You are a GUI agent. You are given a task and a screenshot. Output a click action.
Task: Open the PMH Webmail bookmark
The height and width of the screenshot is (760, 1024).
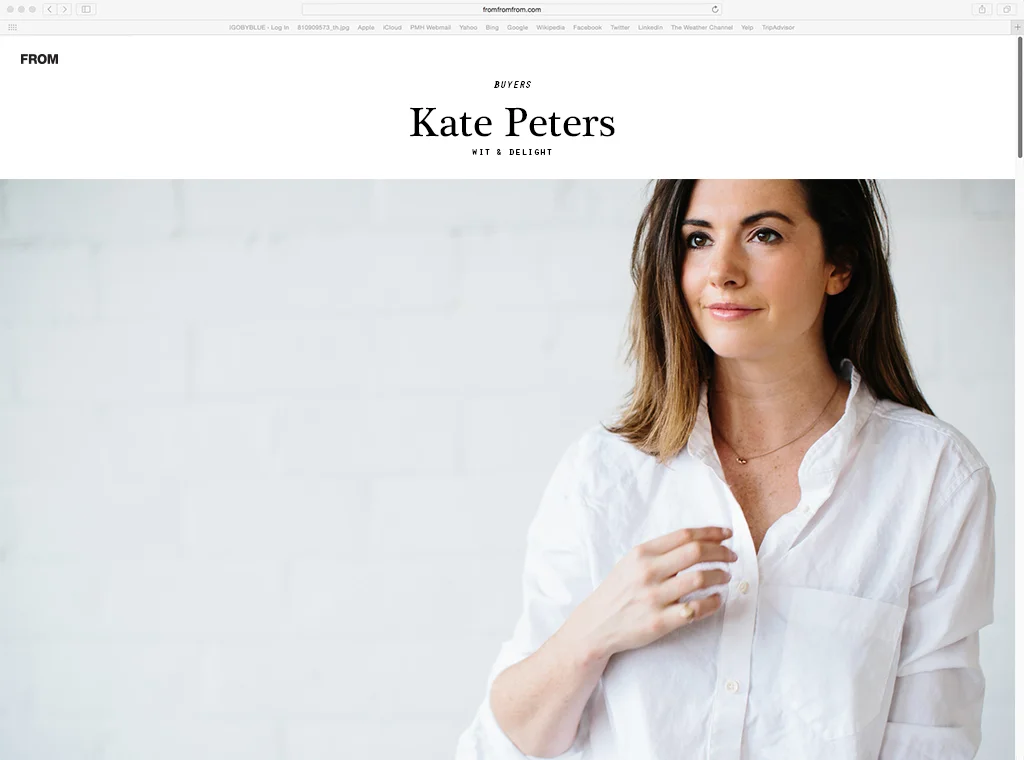coord(430,27)
